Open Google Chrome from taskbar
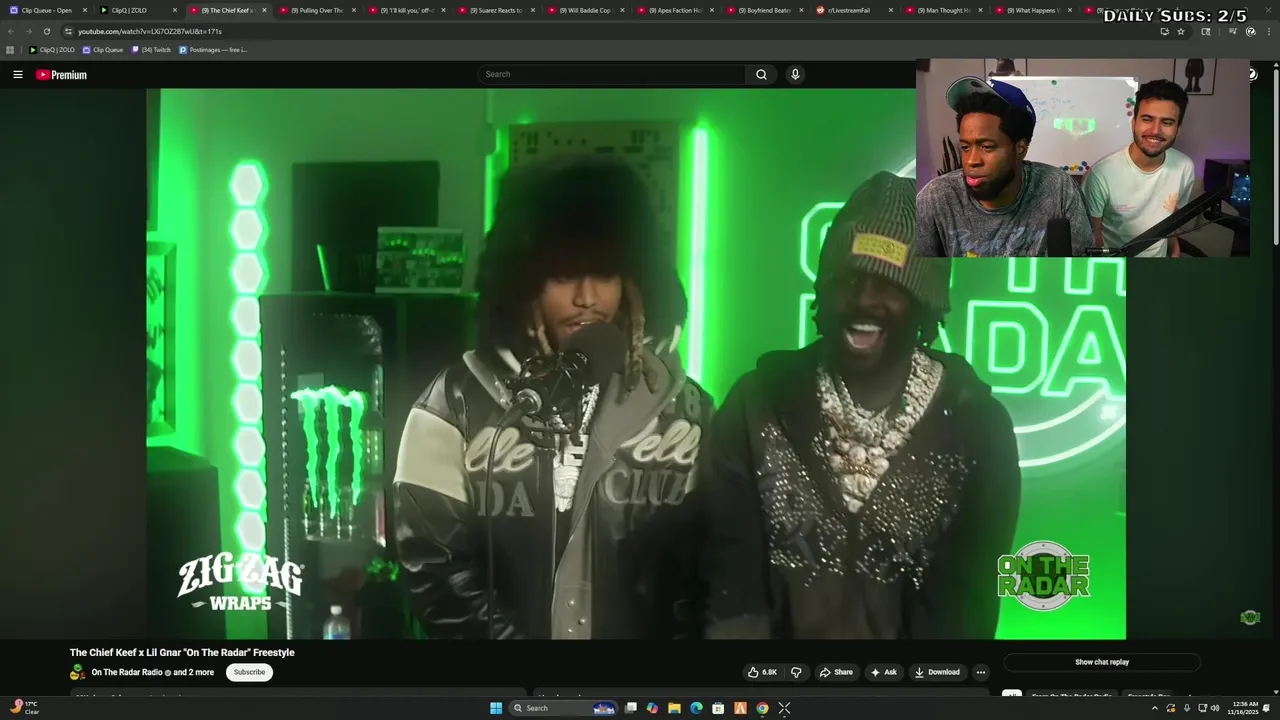This screenshot has width=1280, height=720. point(762,708)
